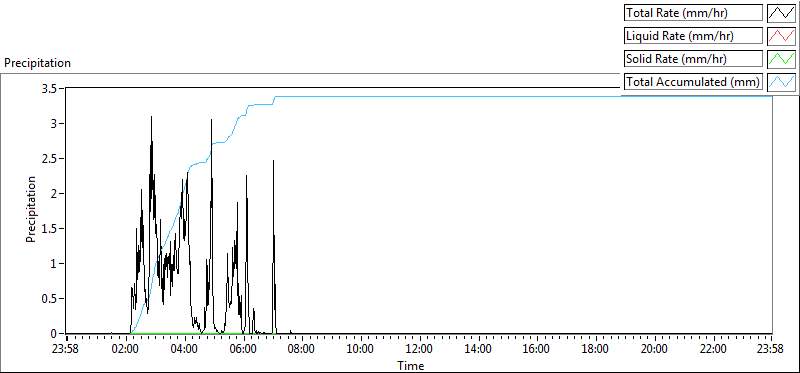Click the Precipitation chart title
Image resolution: width=800 pixels, height=373 pixels.
tap(37, 63)
